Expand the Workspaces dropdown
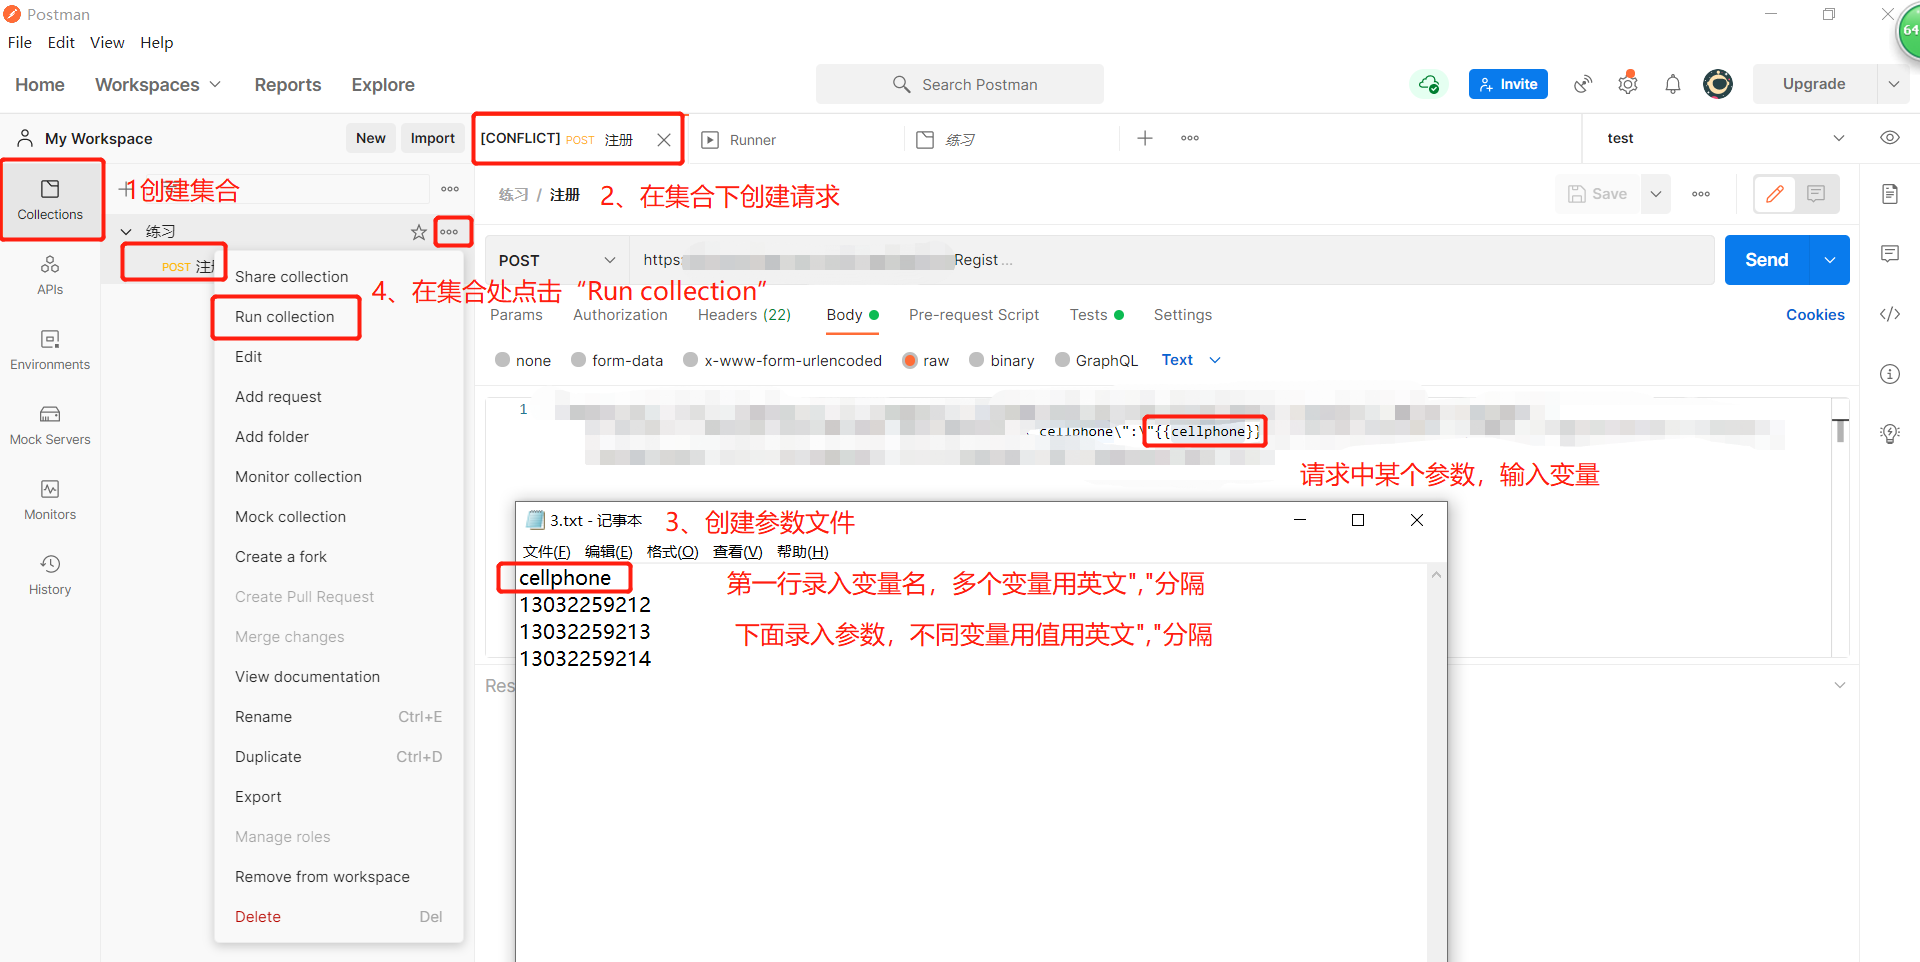Viewport: 1920px width, 962px height. click(x=158, y=85)
